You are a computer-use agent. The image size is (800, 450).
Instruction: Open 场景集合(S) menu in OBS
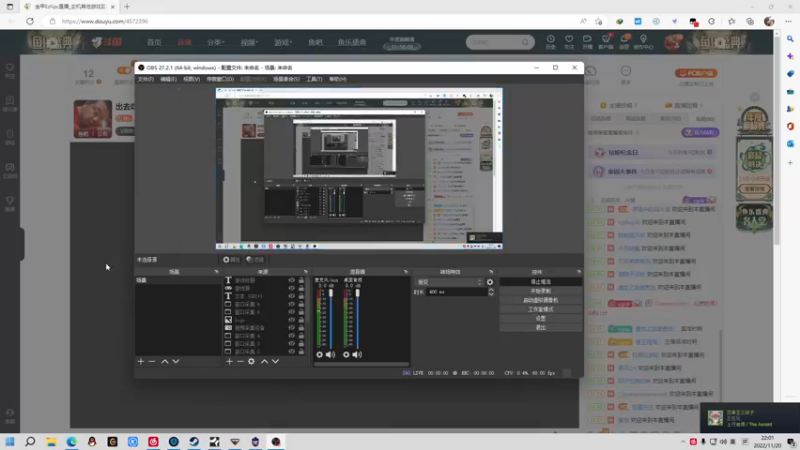point(286,79)
